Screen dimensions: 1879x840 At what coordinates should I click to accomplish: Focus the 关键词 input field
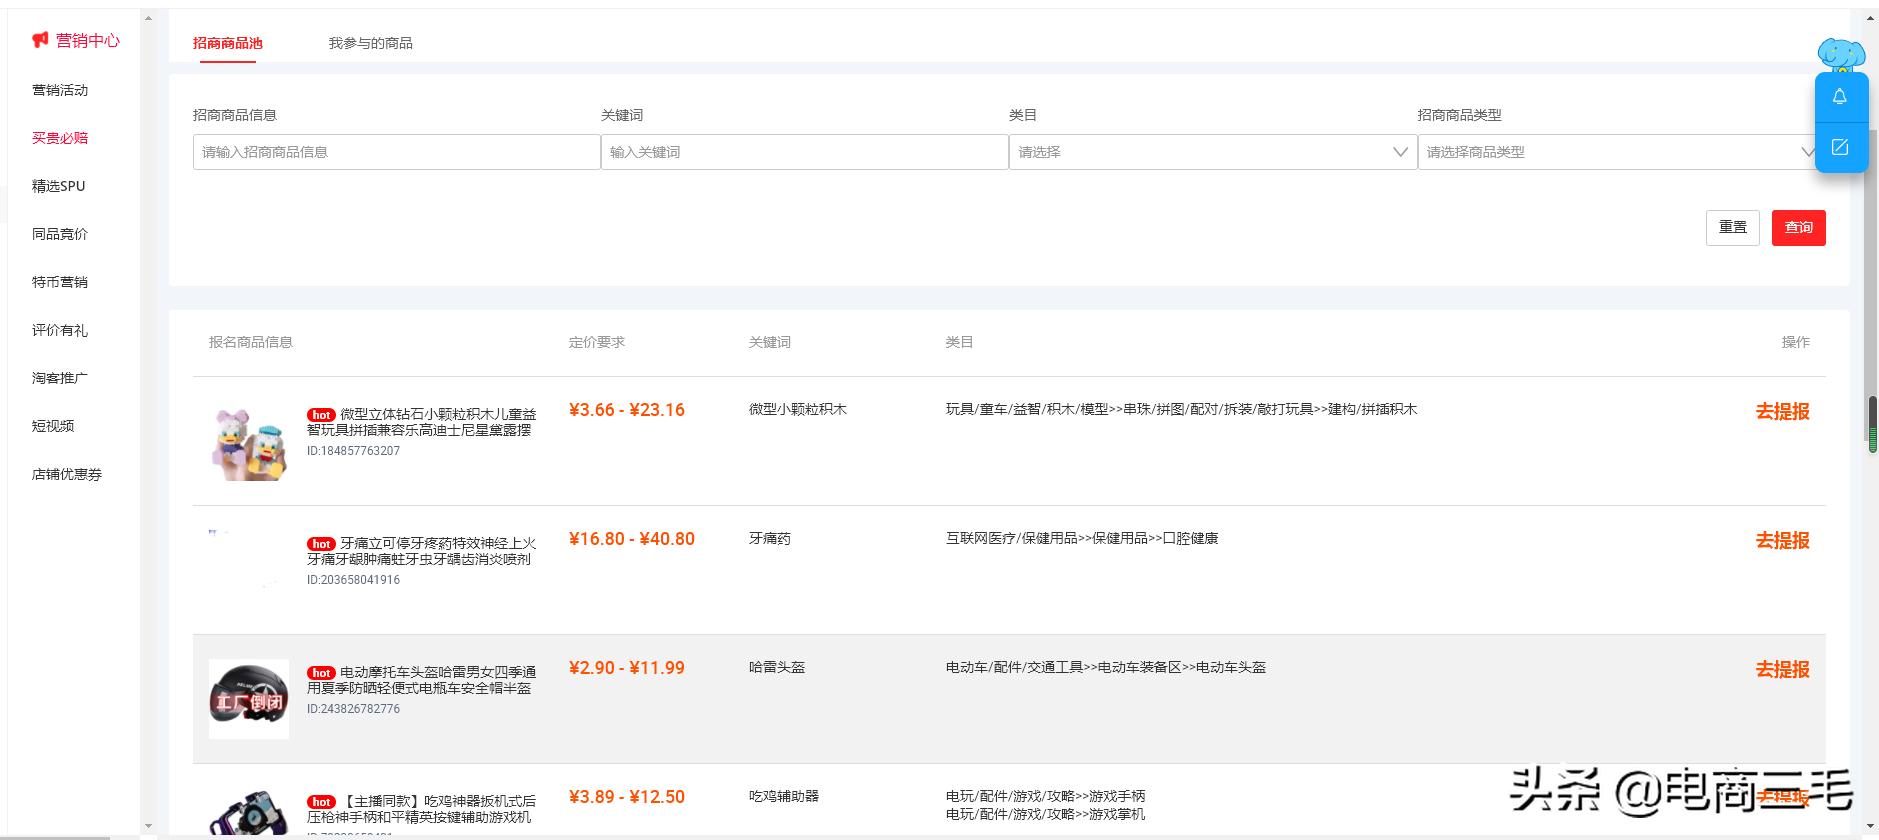pos(805,152)
